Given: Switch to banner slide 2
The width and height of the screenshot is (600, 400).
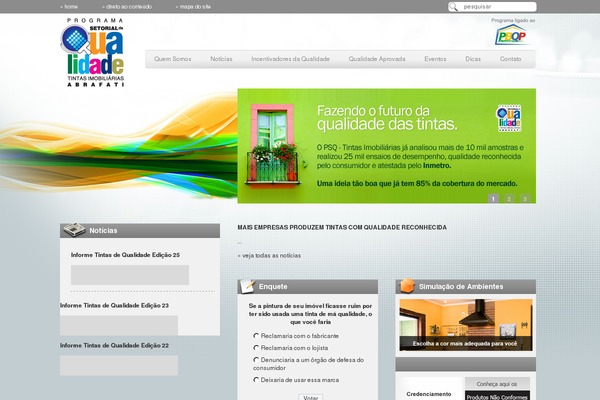Looking at the screenshot, I should point(508,198).
